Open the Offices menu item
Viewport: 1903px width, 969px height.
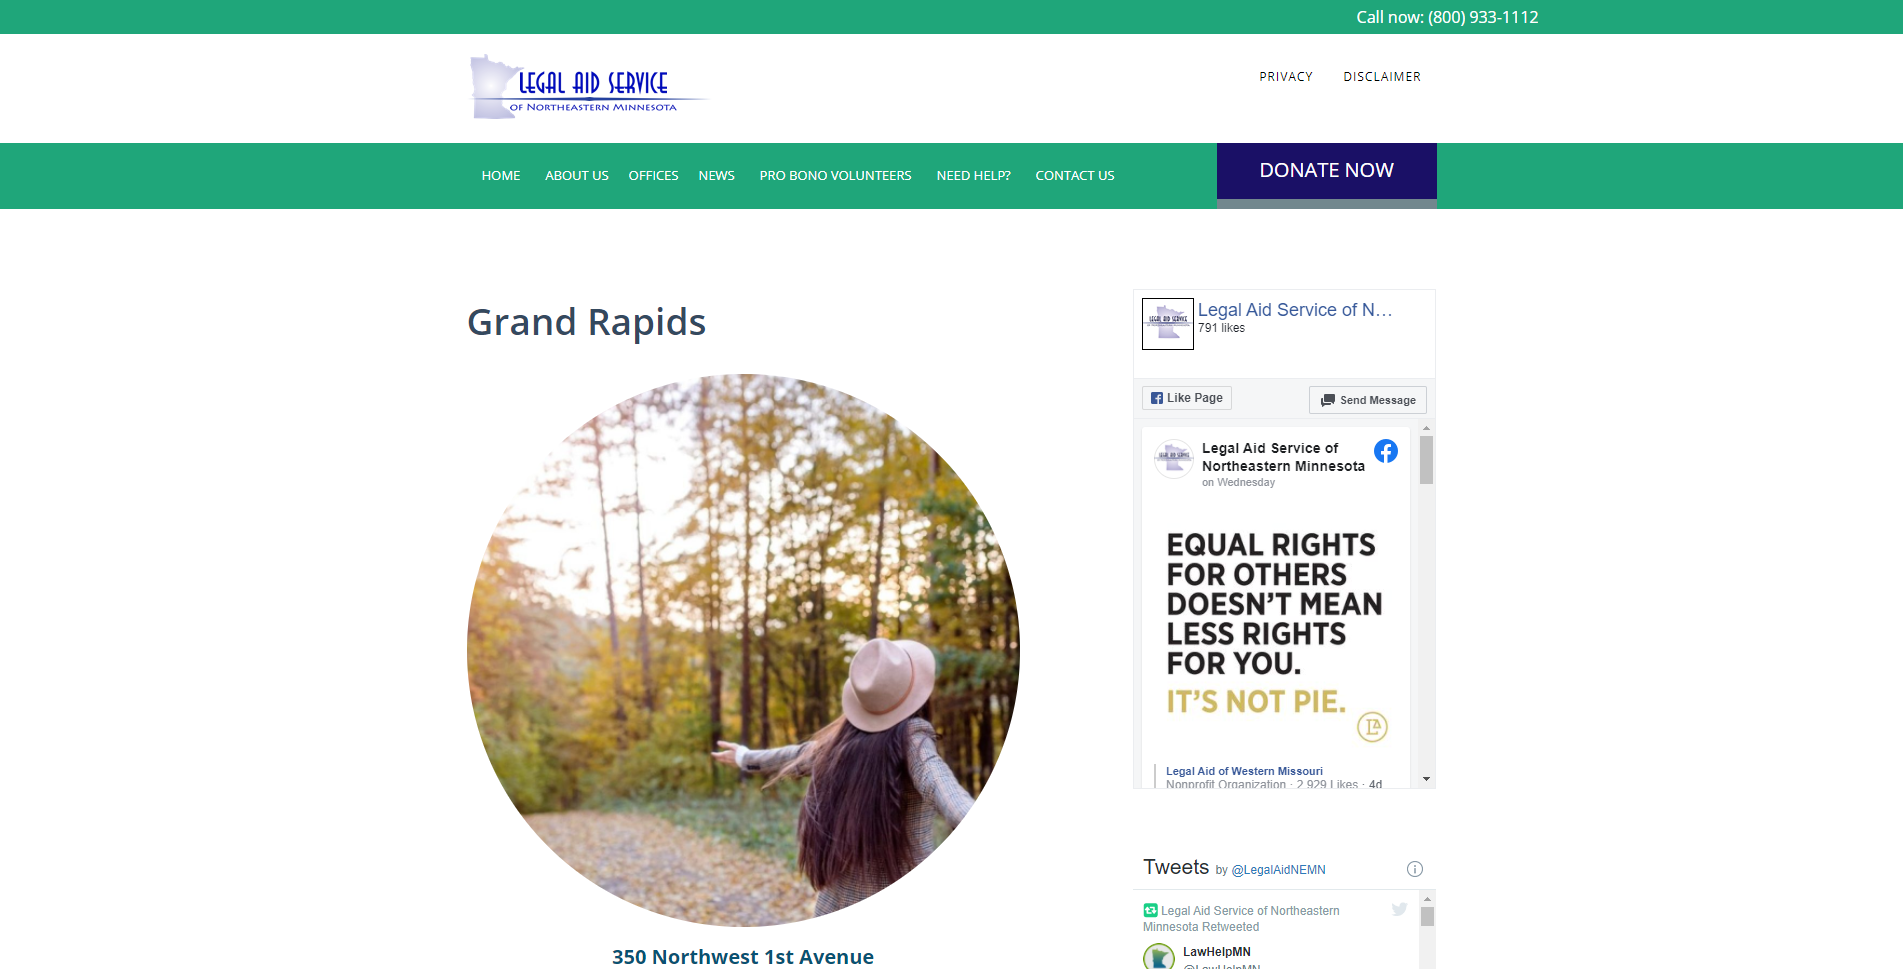(x=653, y=176)
